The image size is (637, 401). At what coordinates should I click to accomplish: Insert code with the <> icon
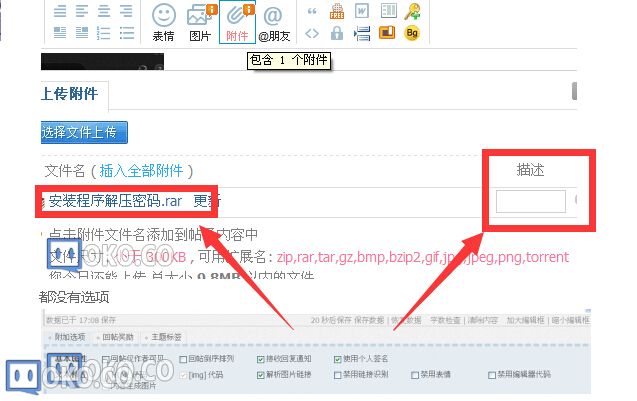coord(312,33)
